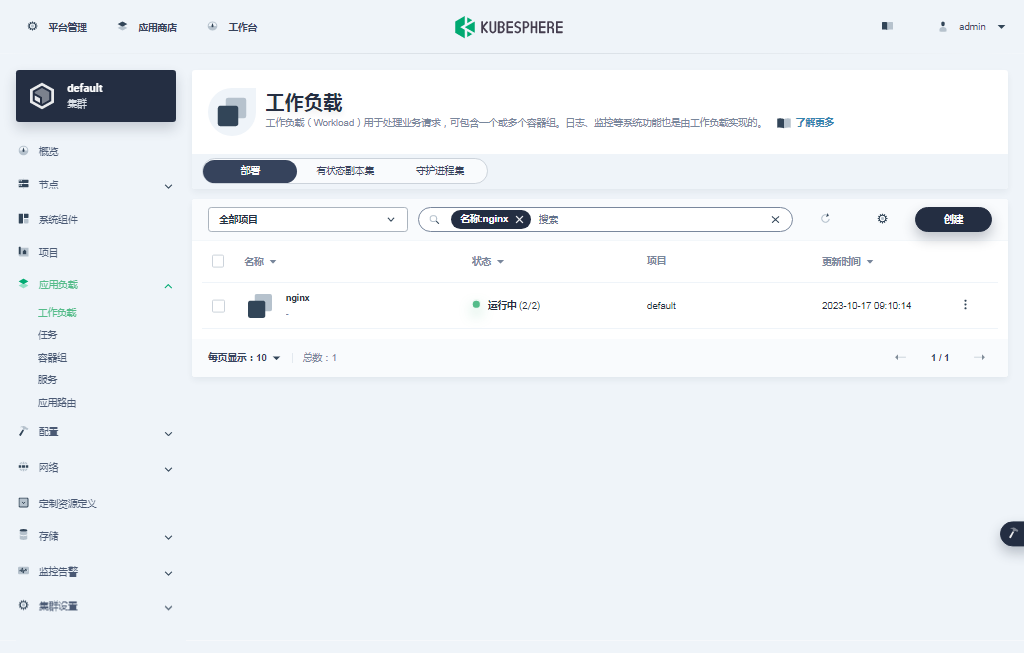
Task: Go to the previous page arrow
Action: click(x=900, y=357)
